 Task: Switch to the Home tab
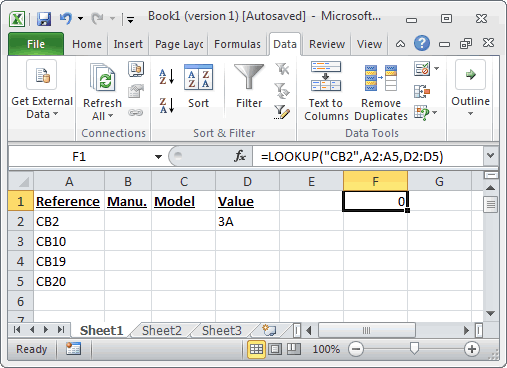(x=87, y=44)
